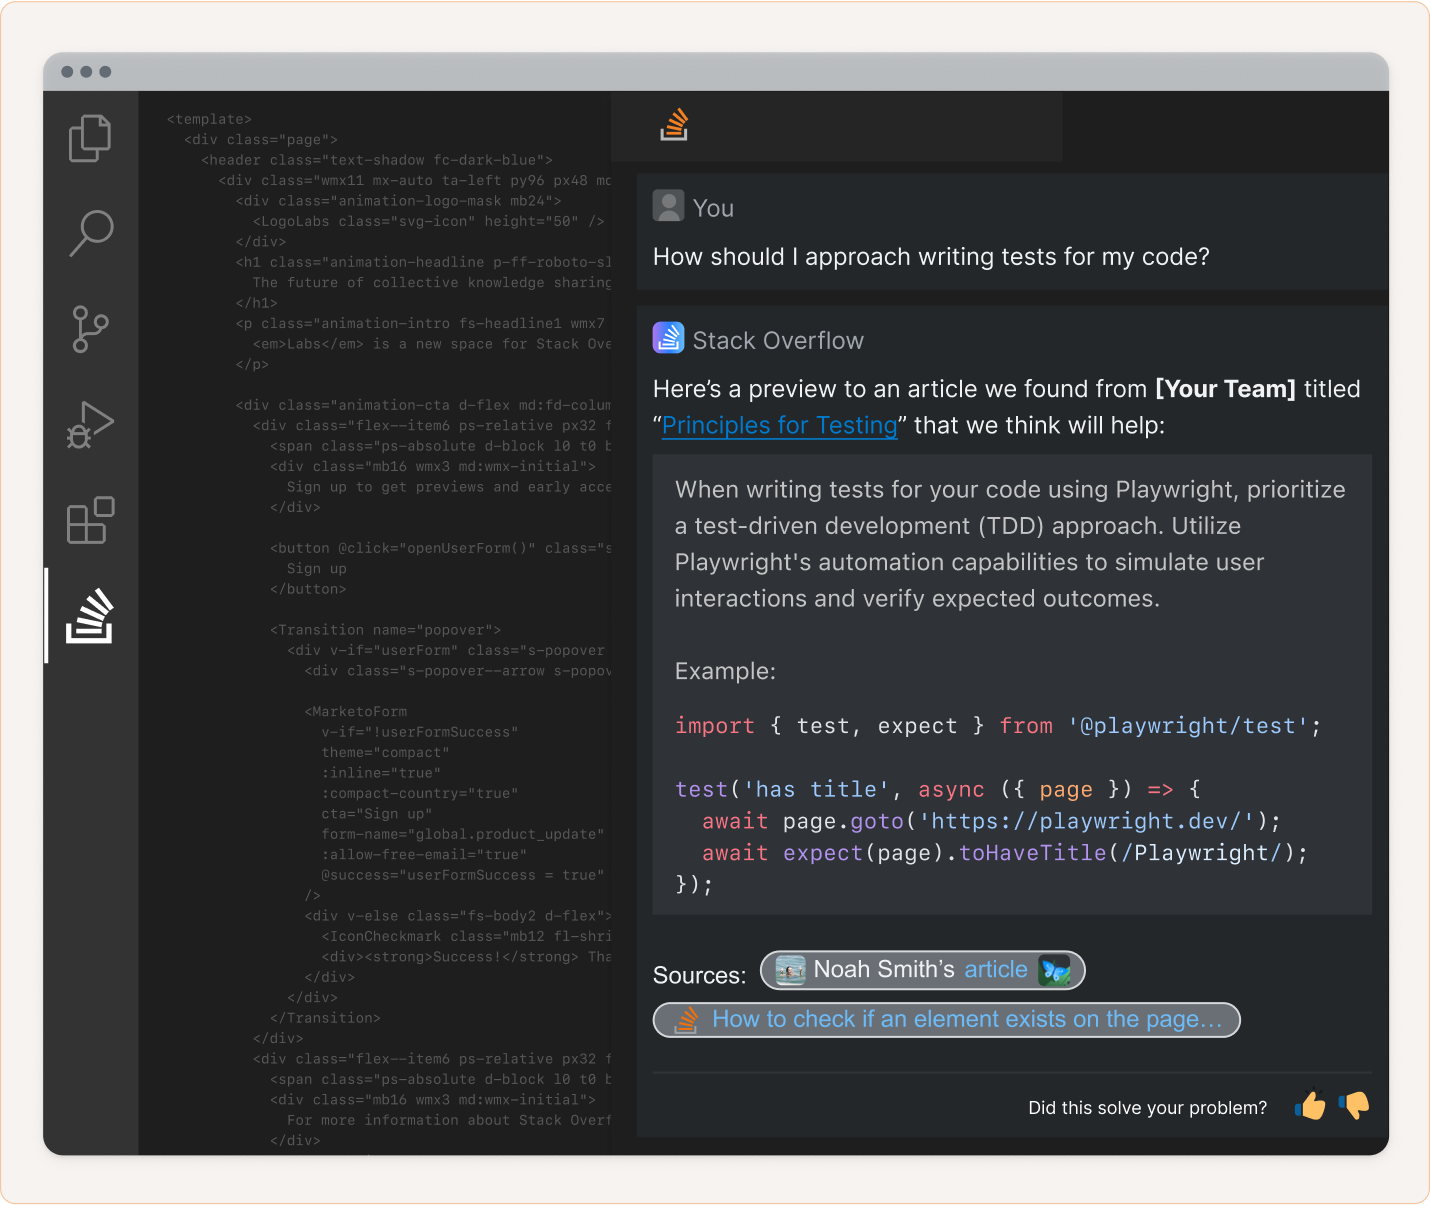This screenshot has height=1205, width=1430.
Task: Click the Transition name popover line
Action: tap(385, 630)
